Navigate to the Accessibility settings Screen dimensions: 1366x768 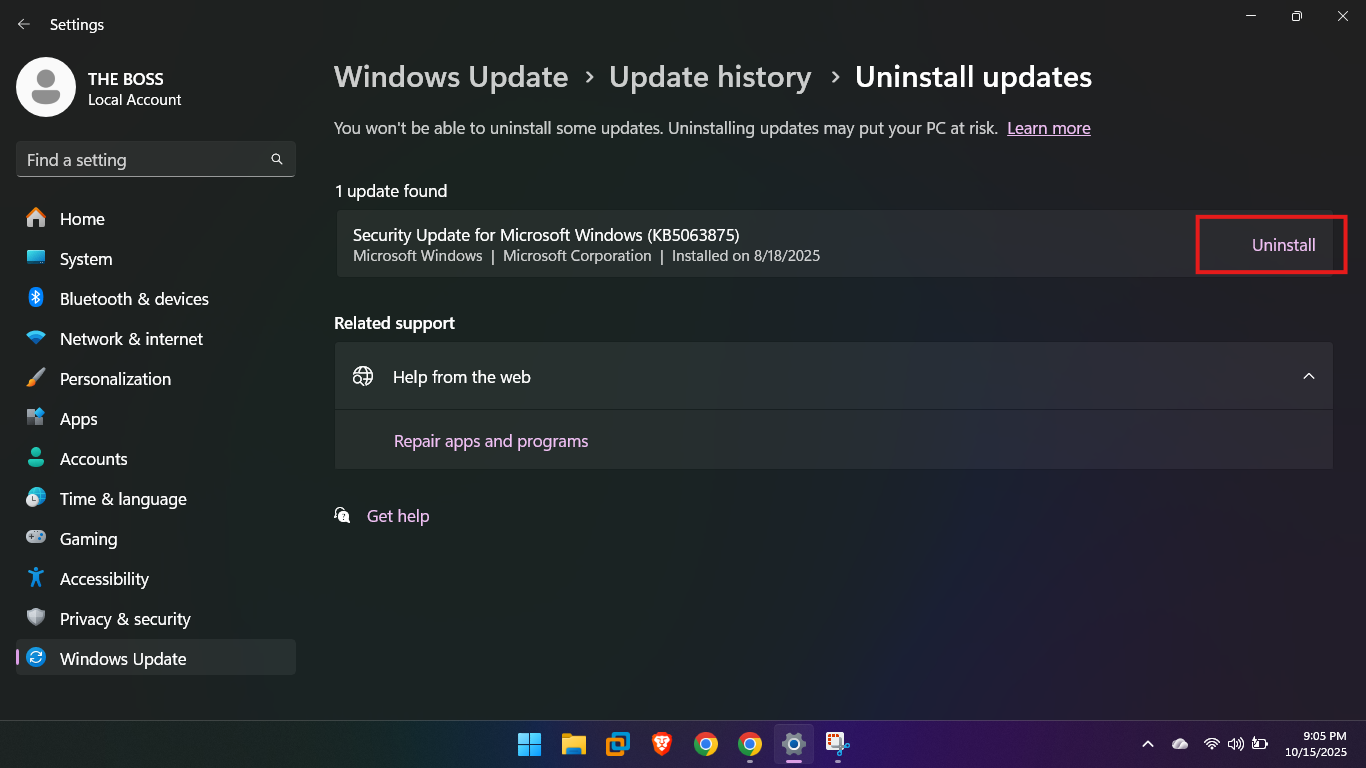(x=104, y=579)
